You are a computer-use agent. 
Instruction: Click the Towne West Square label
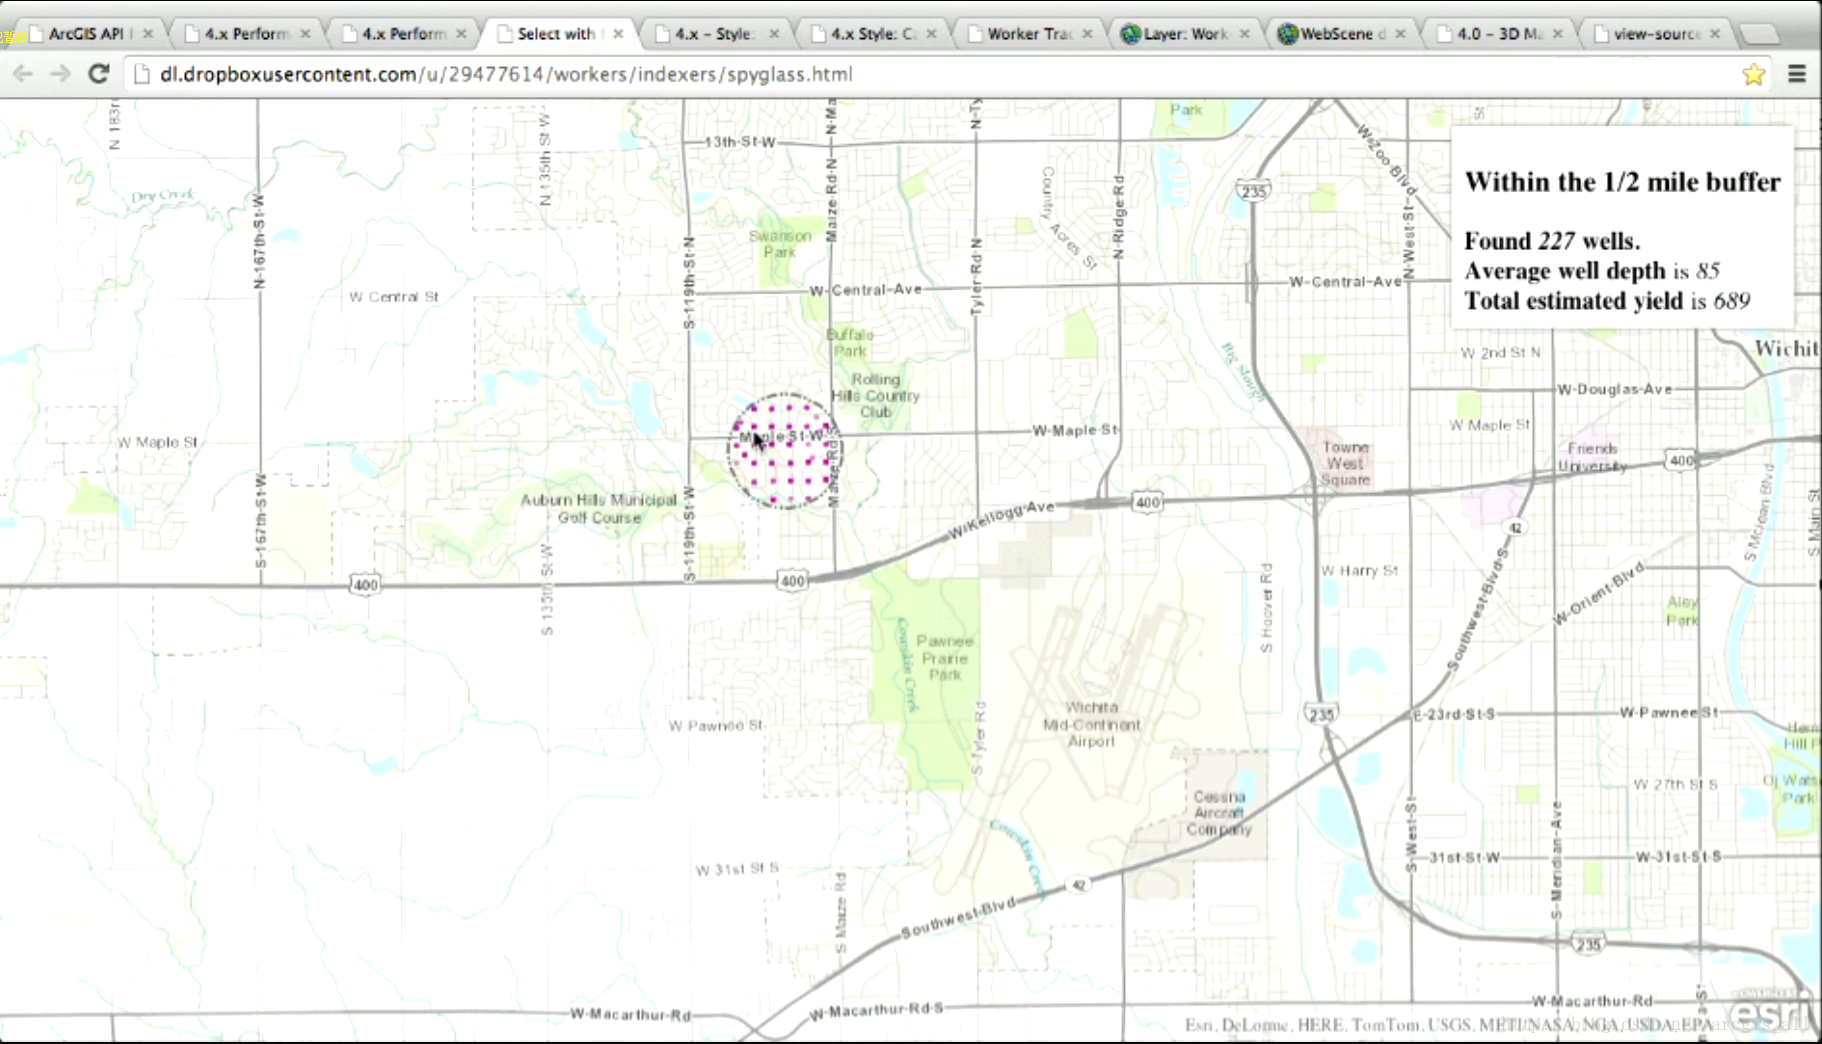coord(1345,463)
